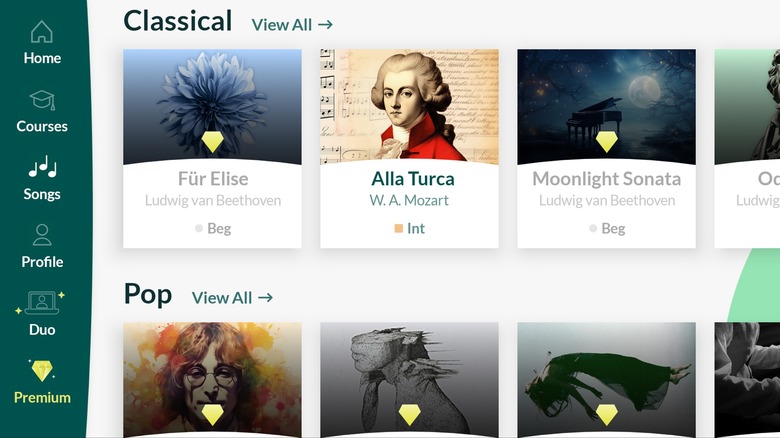Image resolution: width=780 pixels, height=438 pixels.
Task: Click the Mozart portrait thumbnail
Action: coord(409,105)
